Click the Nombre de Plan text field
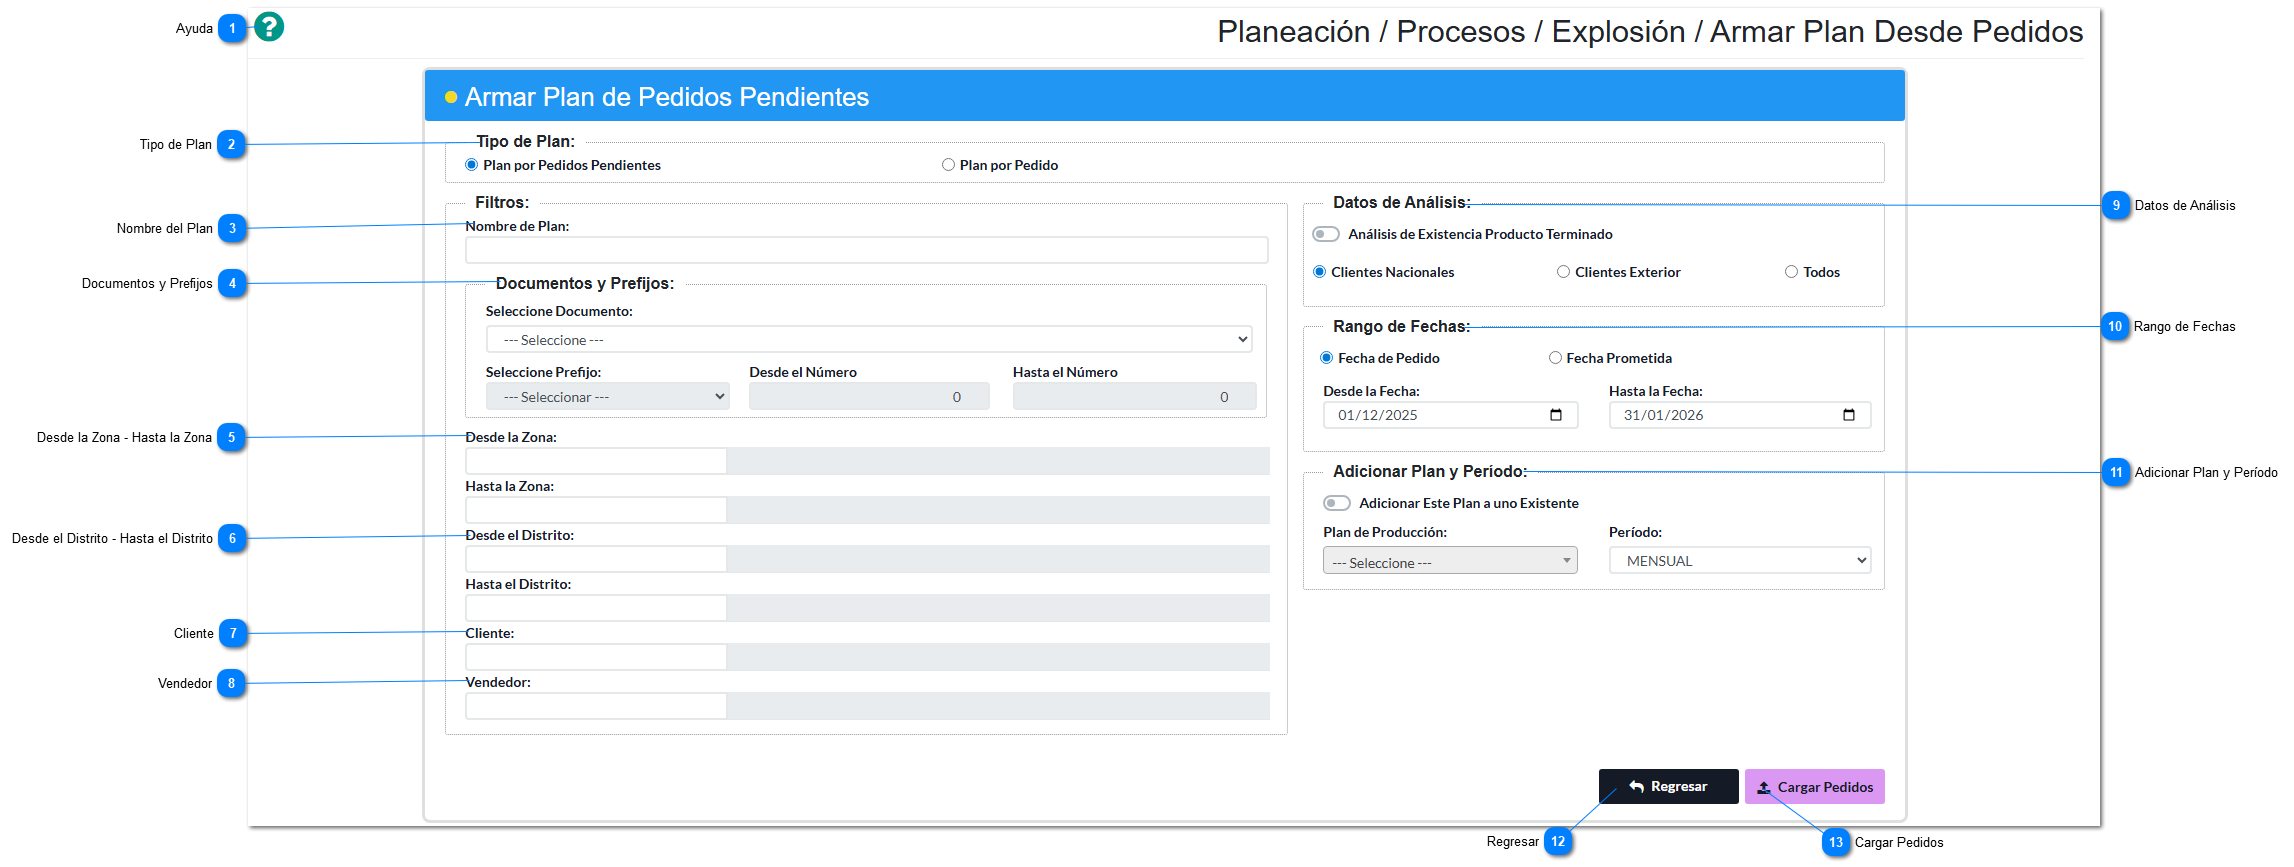The image size is (2294, 867). [x=866, y=250]
